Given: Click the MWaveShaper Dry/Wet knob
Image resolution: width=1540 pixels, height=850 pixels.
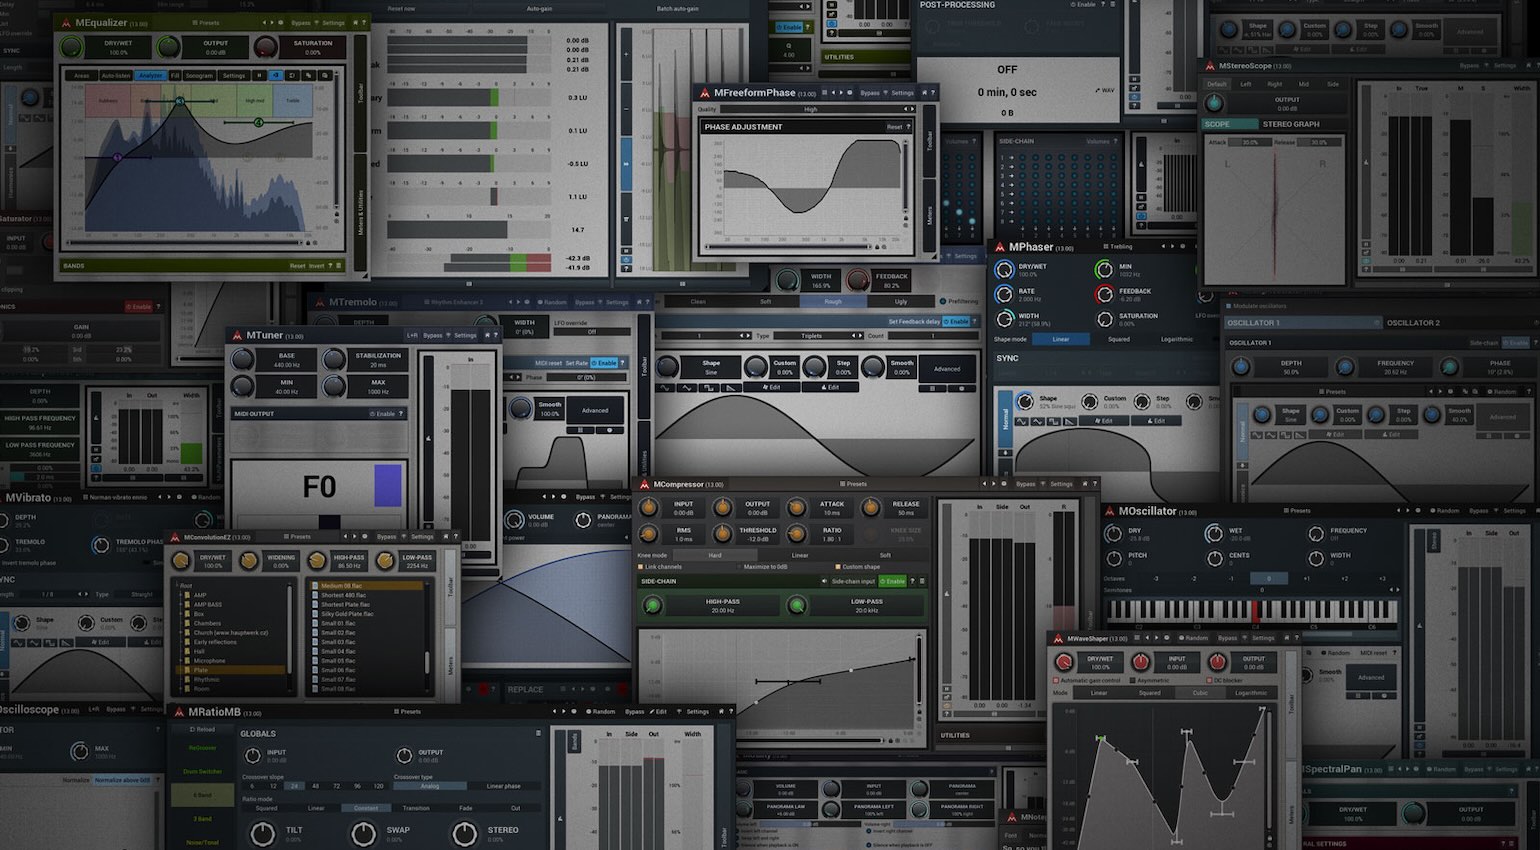Looking at the screenshot, I should pyautogui.click(x=1065, y=663).
